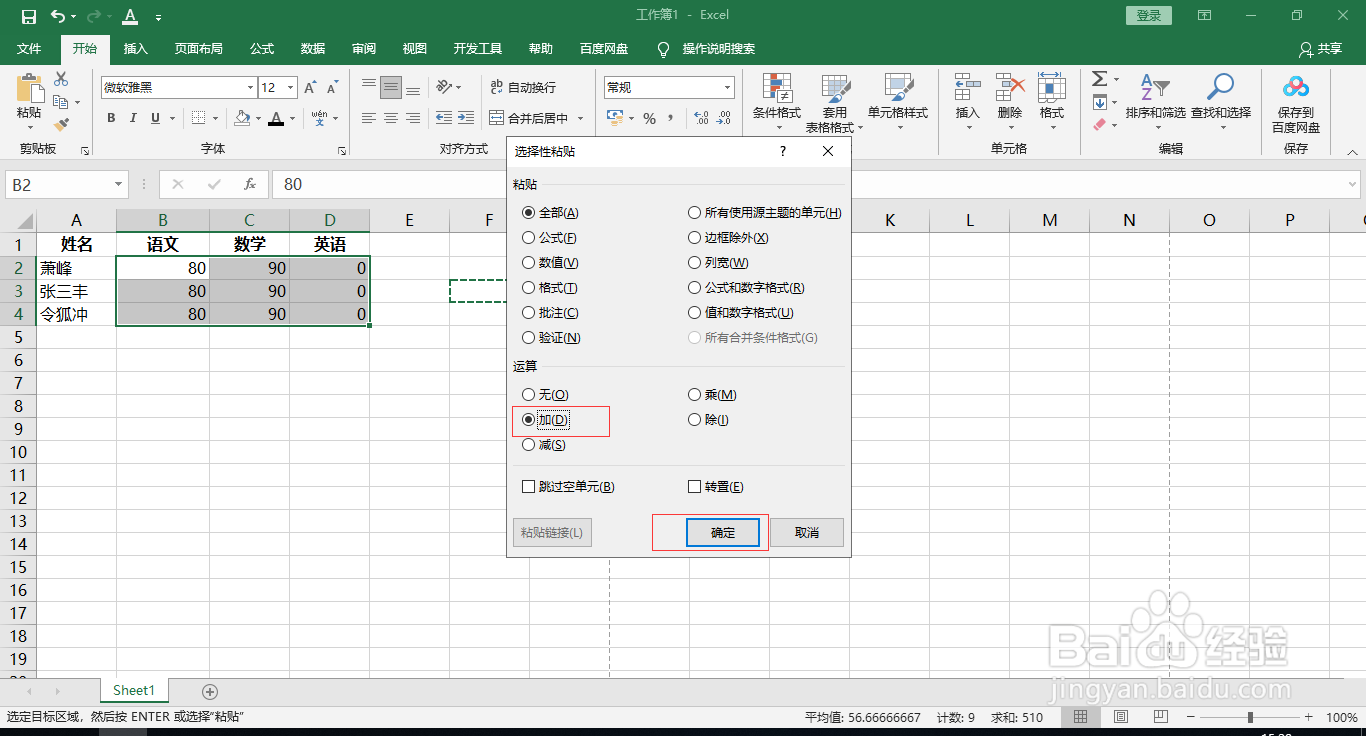Open the Clipboard 剪贴板 dialog launcher
1366x736 pixels.
[x=85, y=150]
